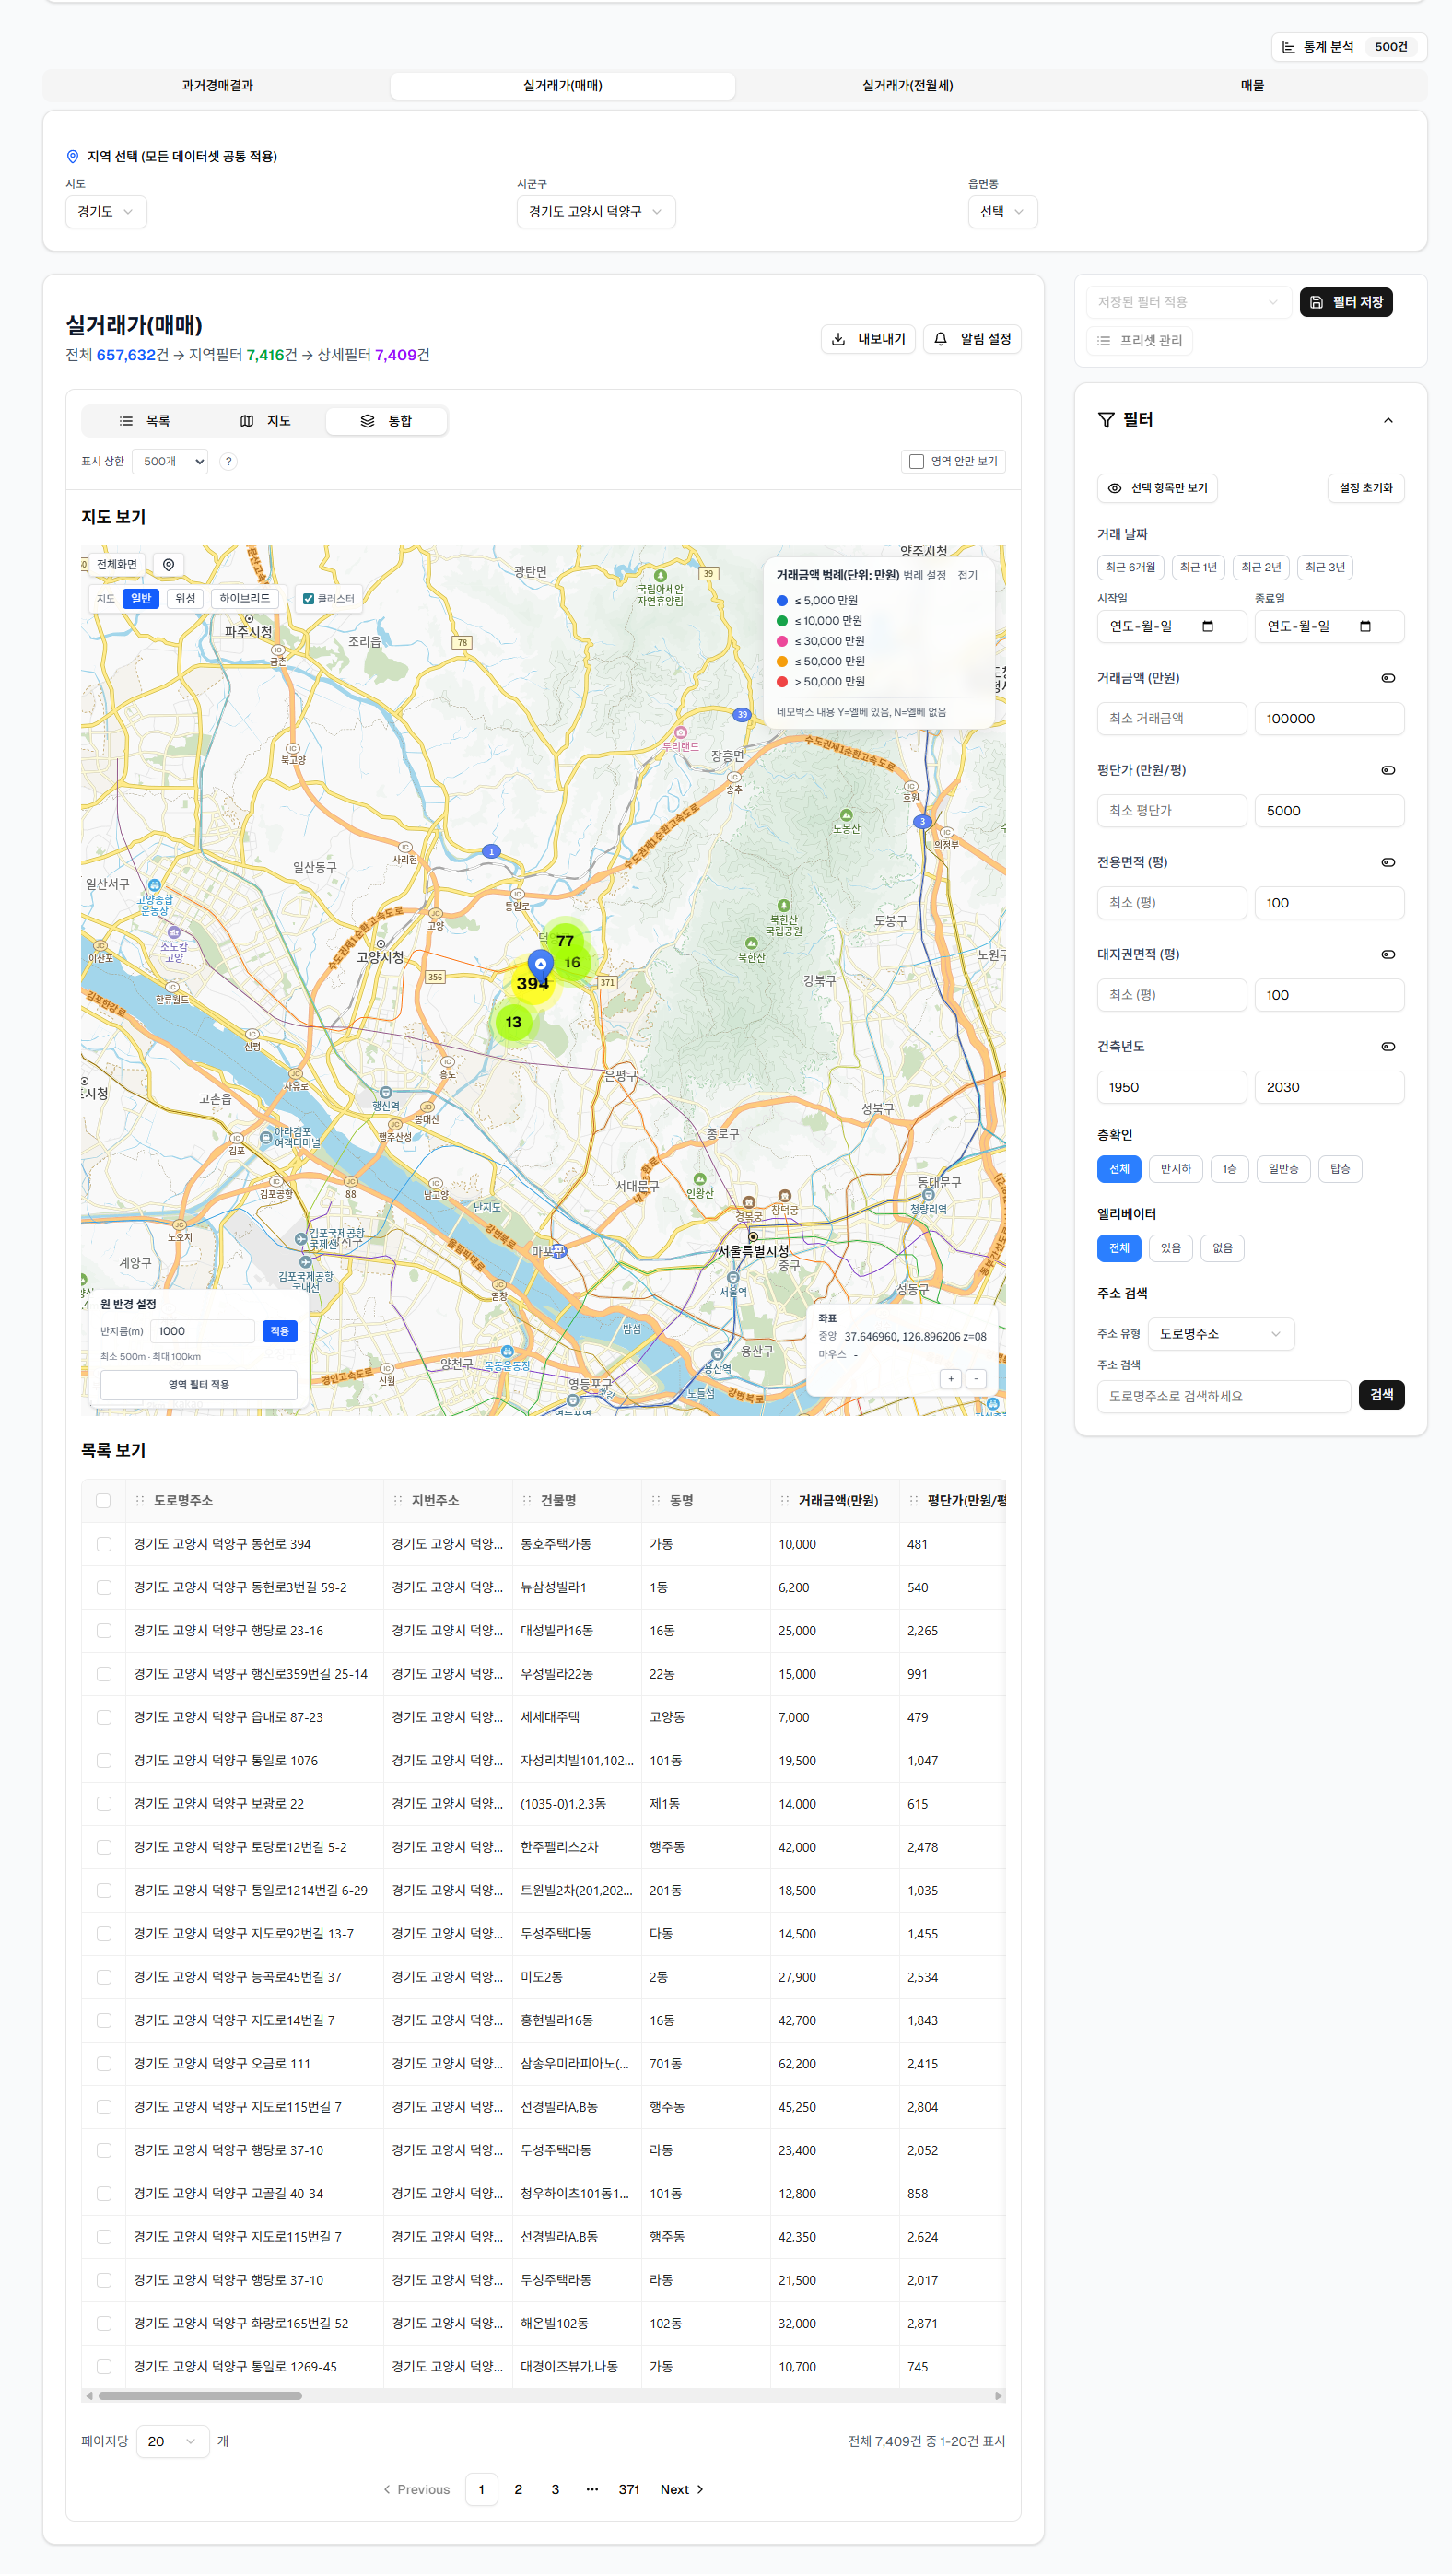Open the 시군구 dropdown 경기도 고양시 덕양구

[595, 212]
